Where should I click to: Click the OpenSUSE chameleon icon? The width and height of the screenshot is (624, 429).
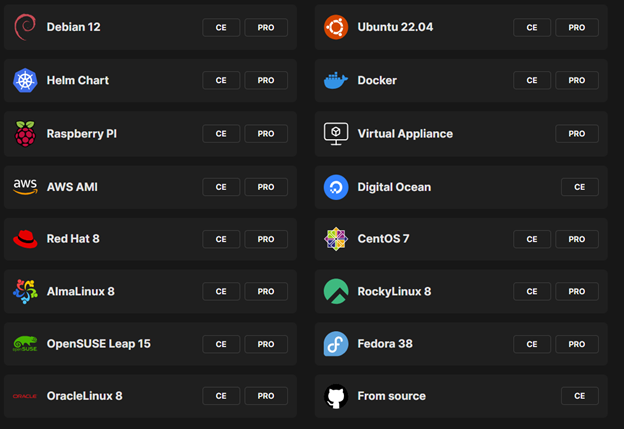25,344
